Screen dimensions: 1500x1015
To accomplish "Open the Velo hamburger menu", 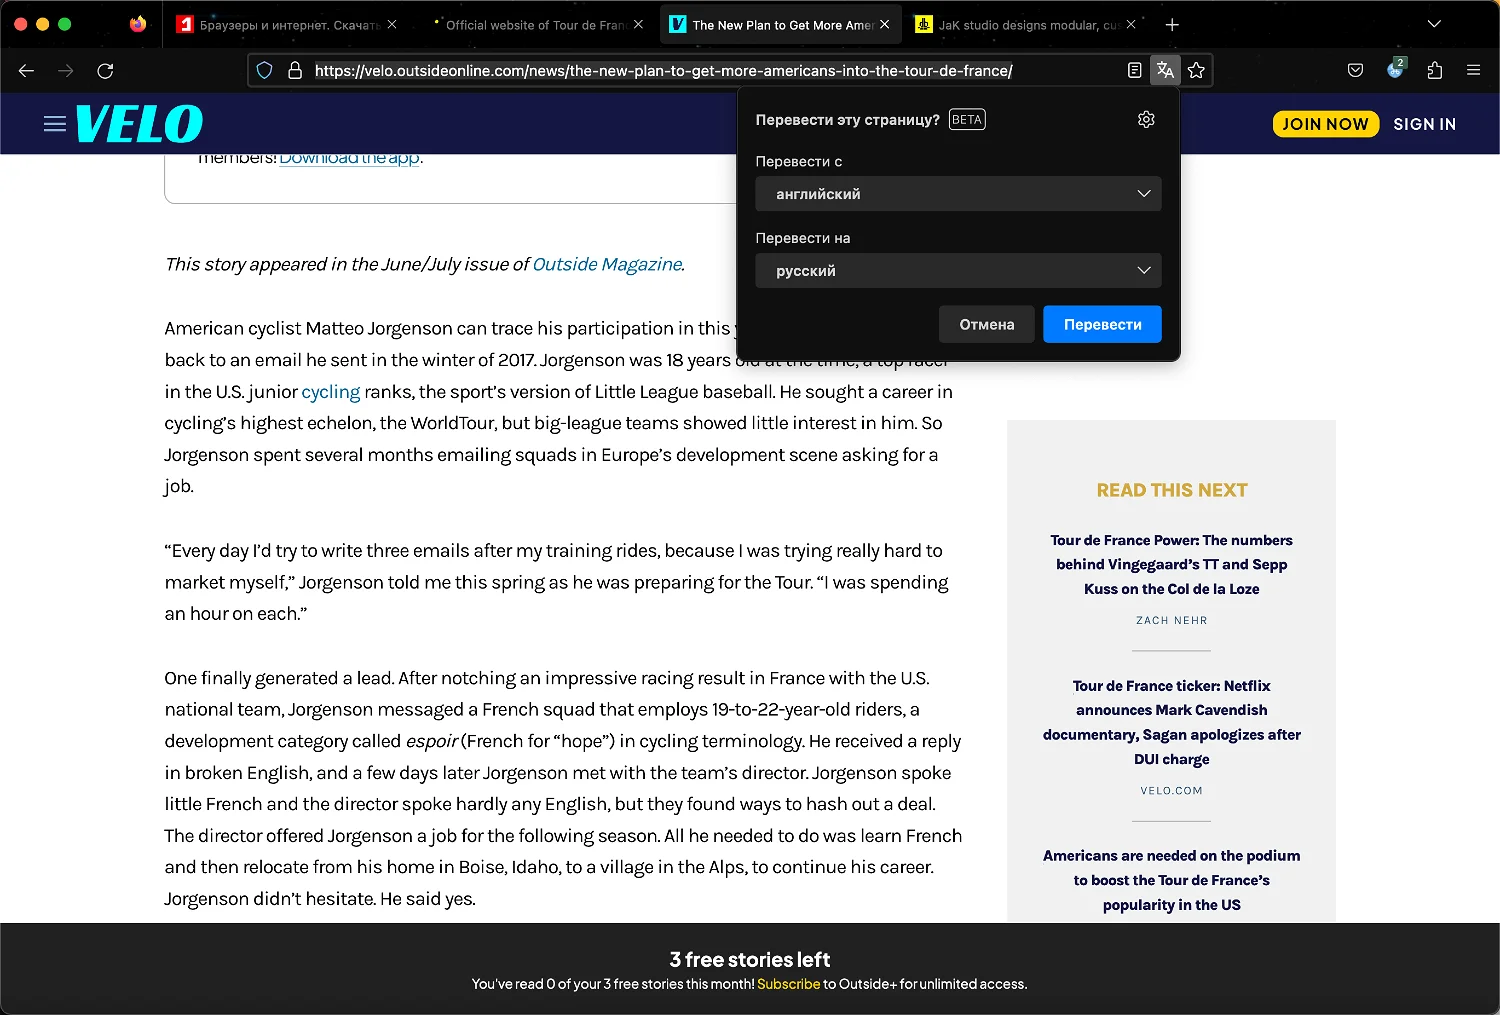I will click(x=55, y=124).
